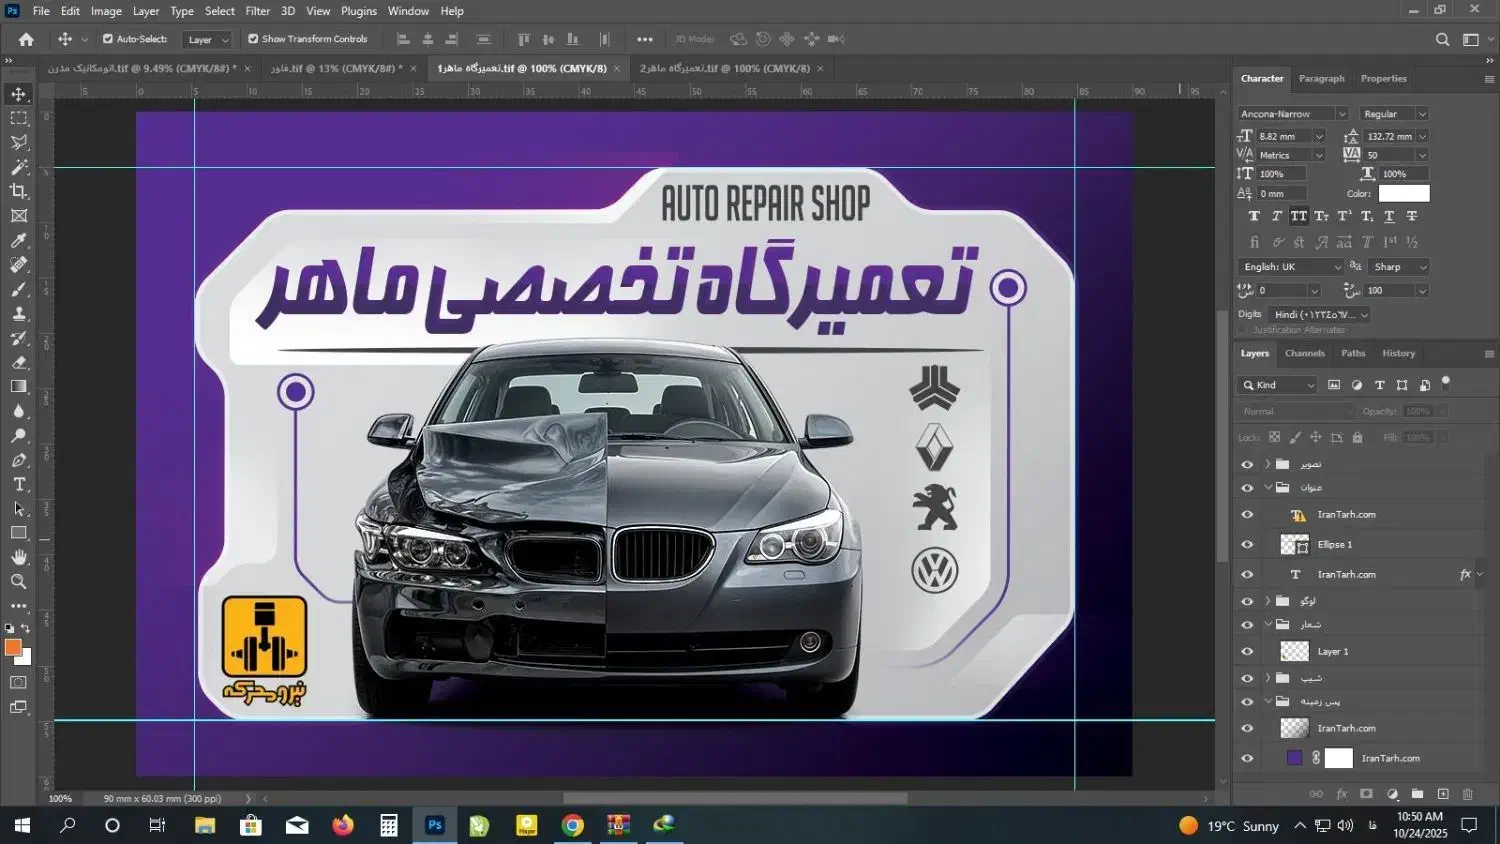Click the ligatures icon in Character panel
This screenshot has height=844, width=1500.
[1254, 242]
